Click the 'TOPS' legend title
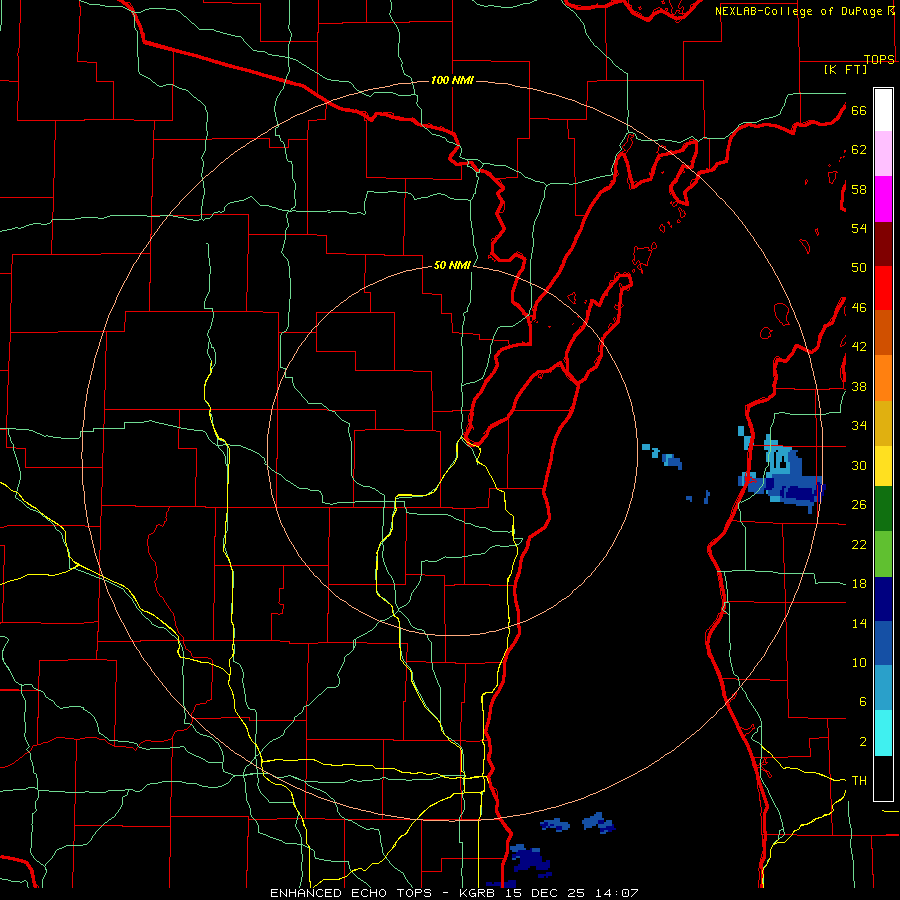 [x=879, y=59]
